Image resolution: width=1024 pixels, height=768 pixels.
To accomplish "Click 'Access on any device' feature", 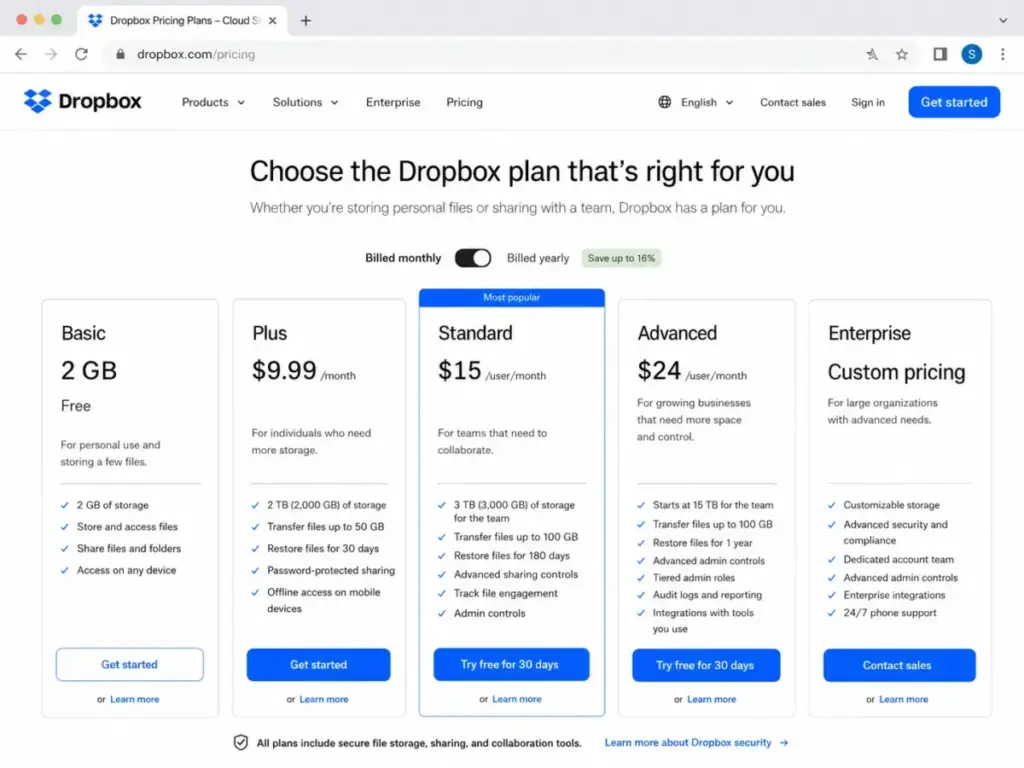I will tap(126, 570).
